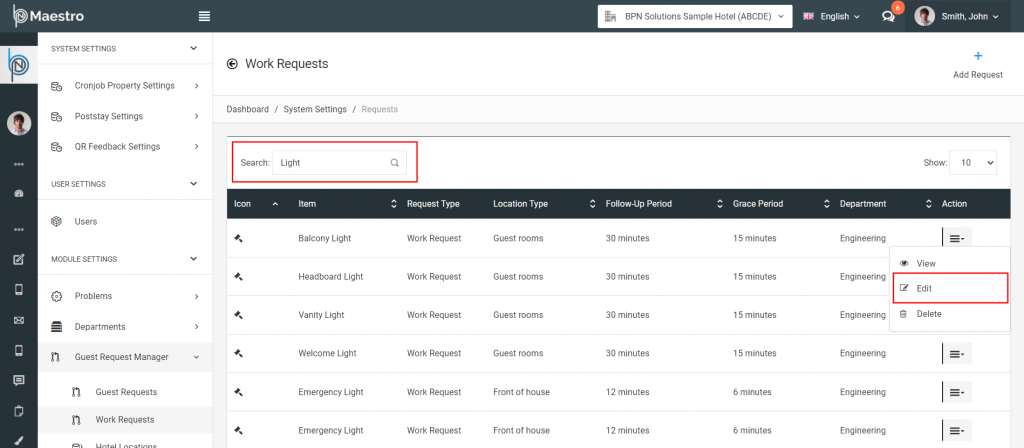Open the comment bubble icon in sidebar
This screenshot has width=1024, height=448.
pos(19,380)
